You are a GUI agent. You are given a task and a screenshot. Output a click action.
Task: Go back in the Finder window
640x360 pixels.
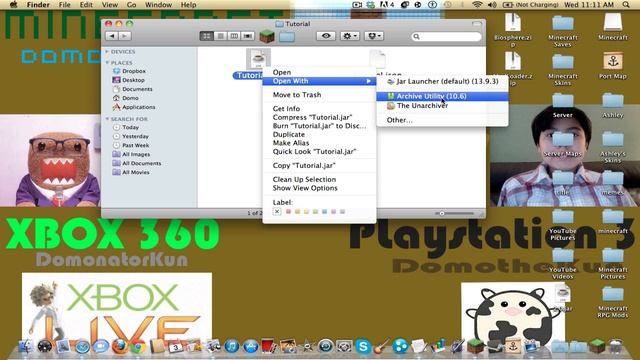111,36
